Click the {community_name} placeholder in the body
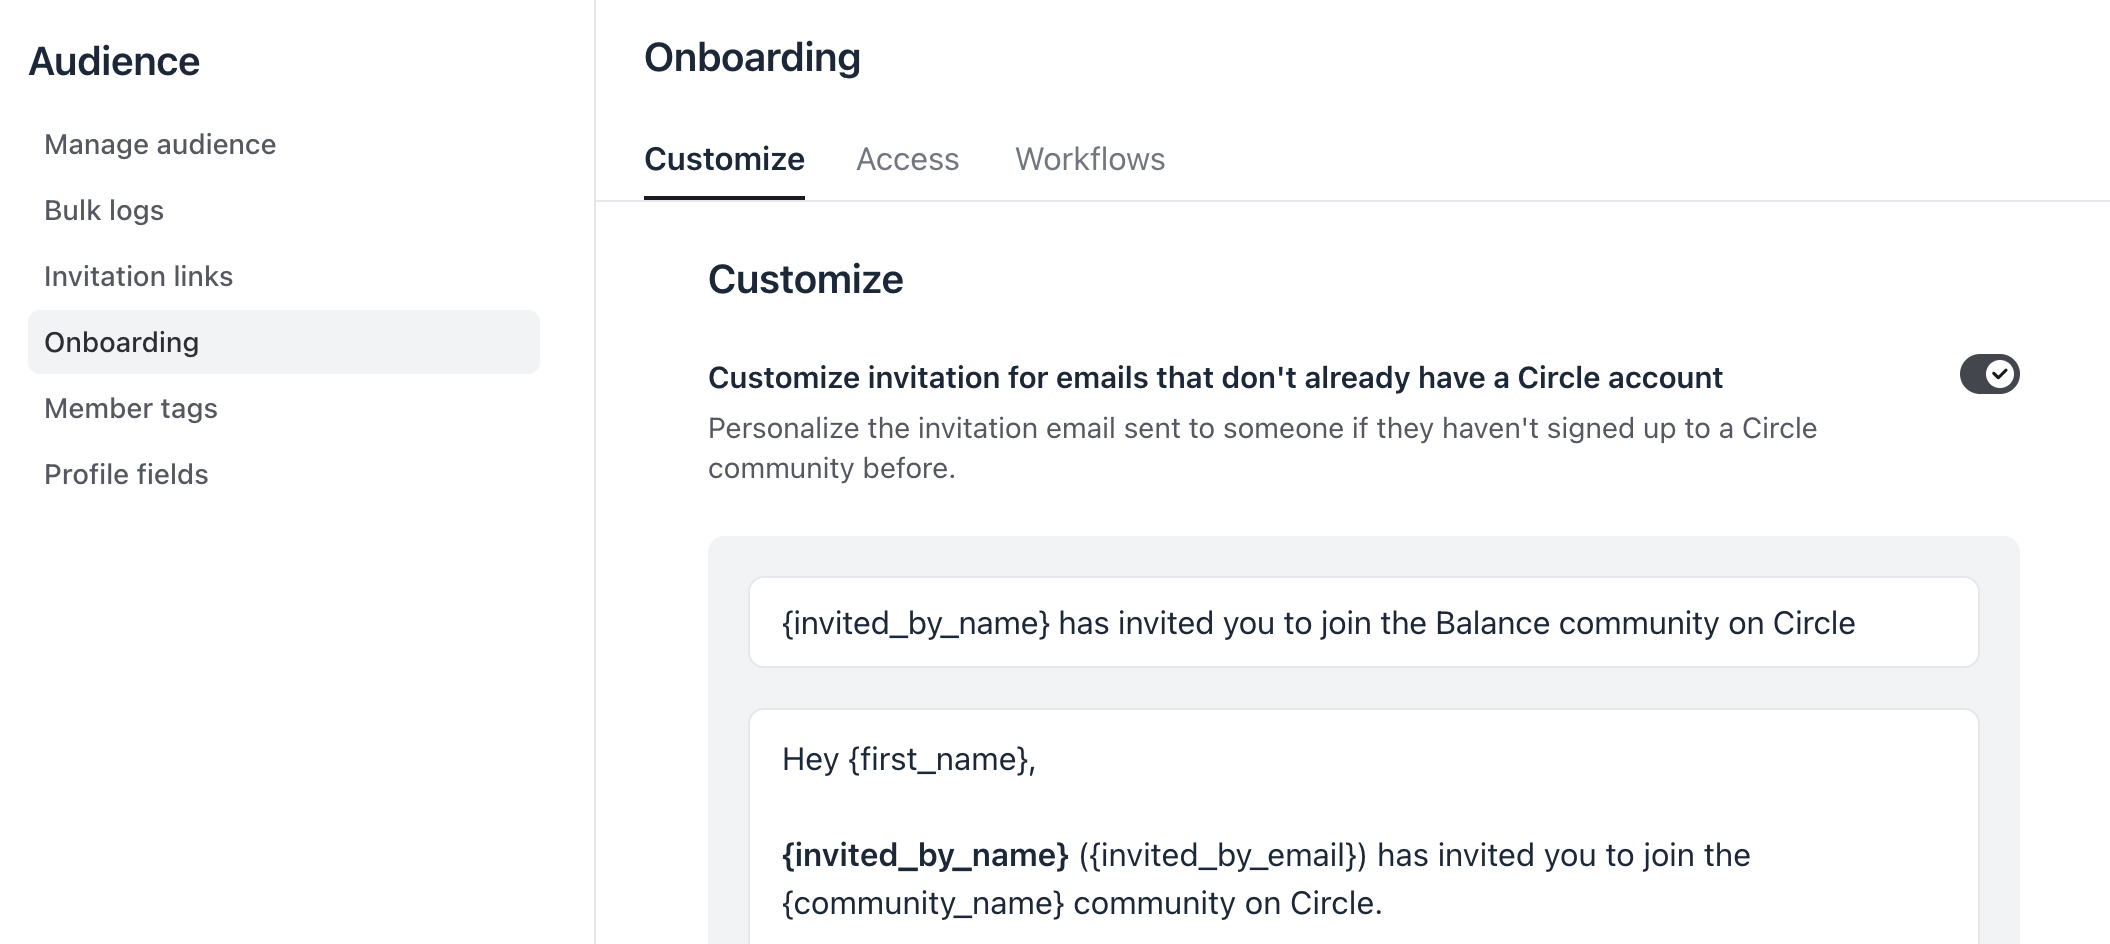This screenshot has width=2110, height=944. pos(923,903)
